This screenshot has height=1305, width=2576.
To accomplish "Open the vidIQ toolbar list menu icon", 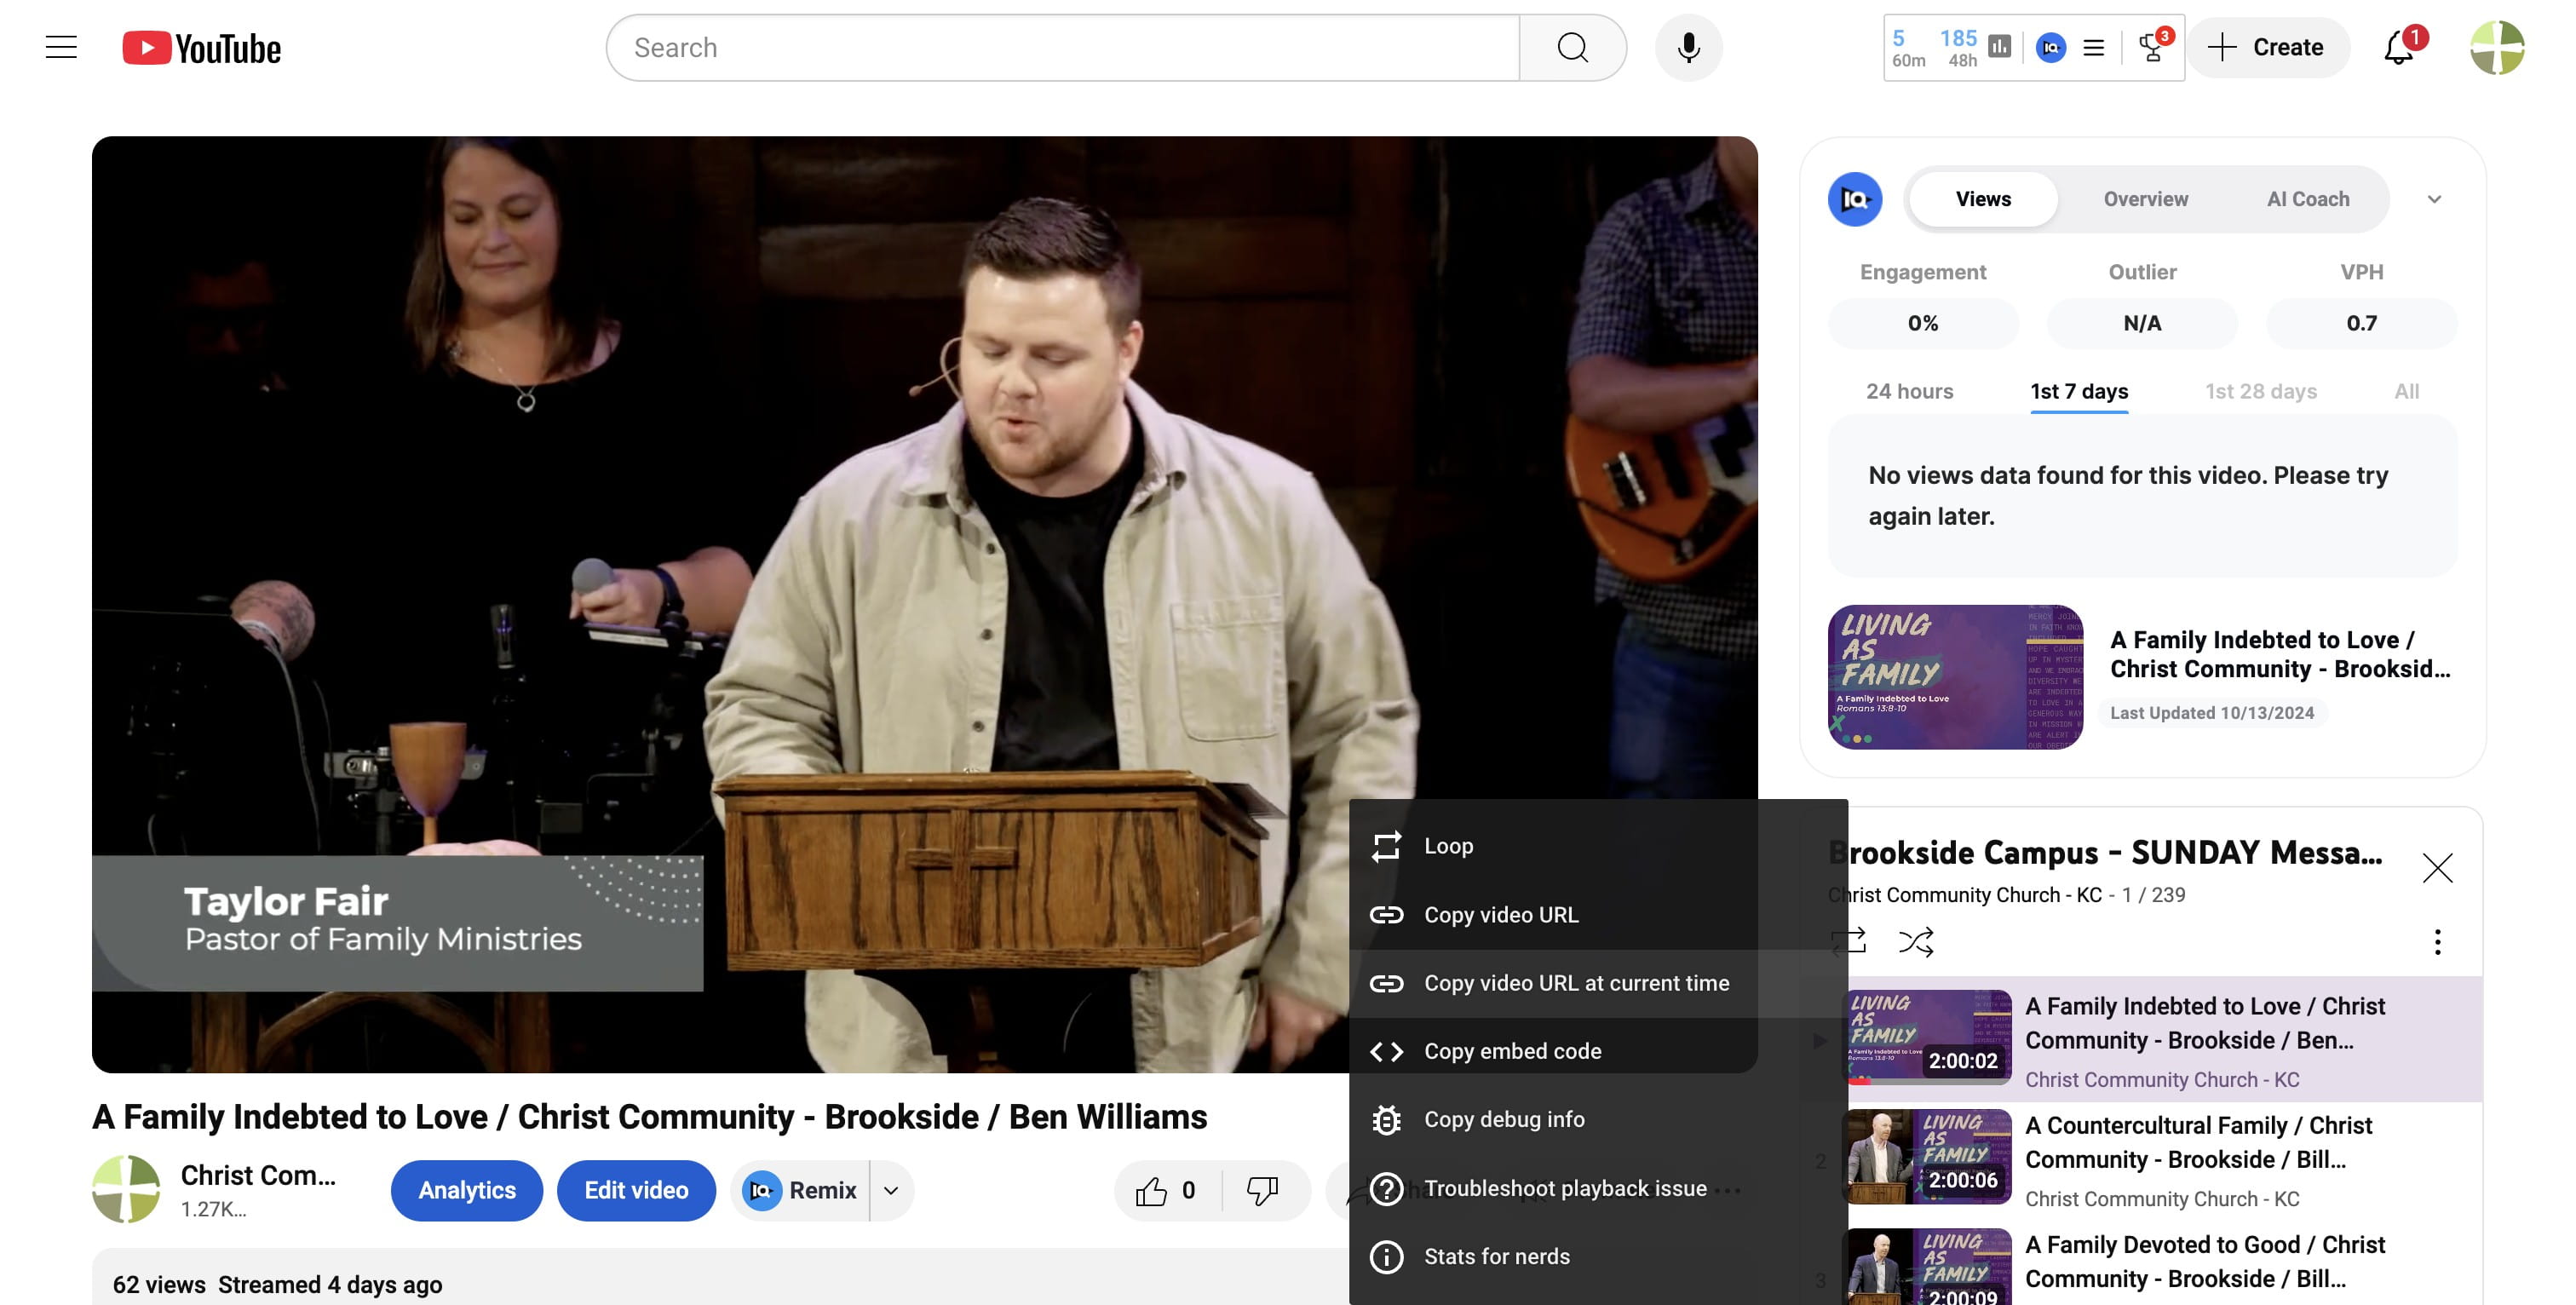I will pyautogui.click(x=2093, y=47).
